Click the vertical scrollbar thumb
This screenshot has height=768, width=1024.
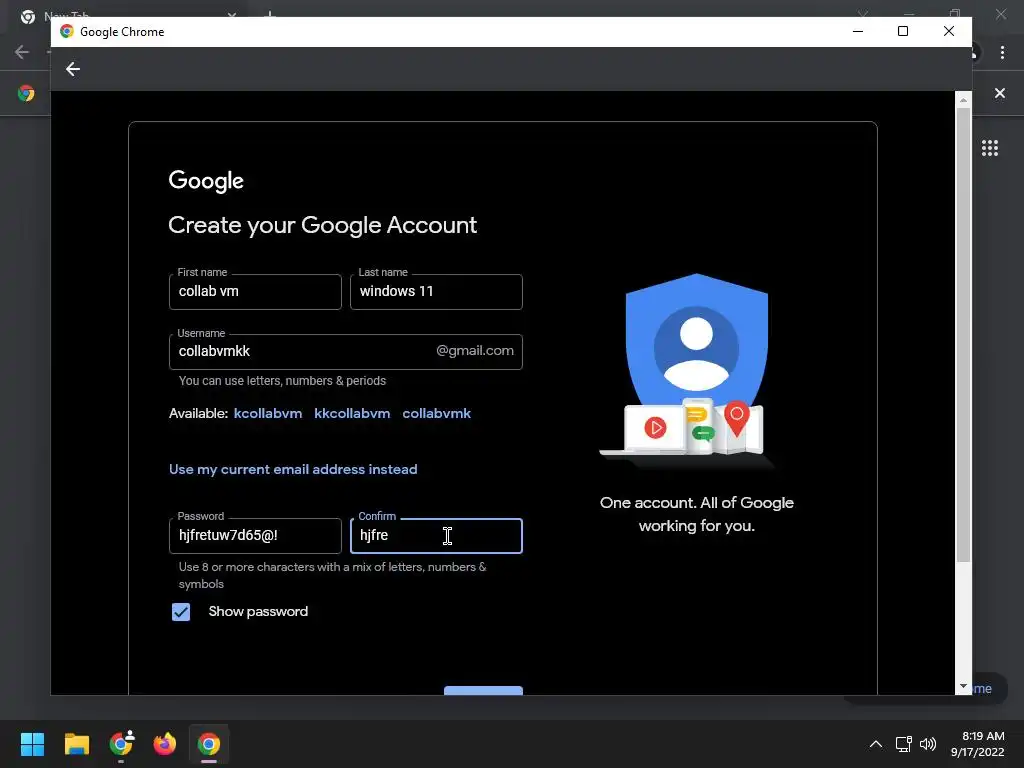pos(963,335)
